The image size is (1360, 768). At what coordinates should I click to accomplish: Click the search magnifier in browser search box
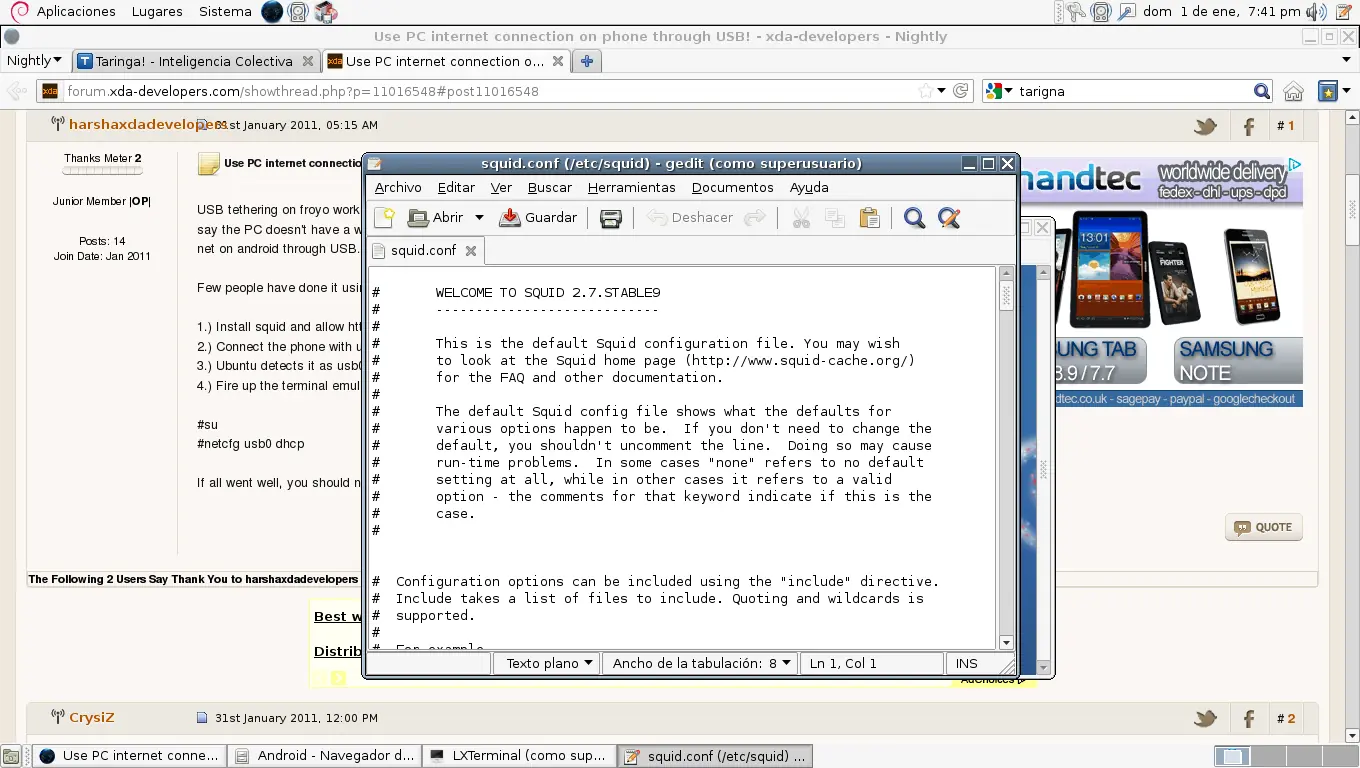1262,91
